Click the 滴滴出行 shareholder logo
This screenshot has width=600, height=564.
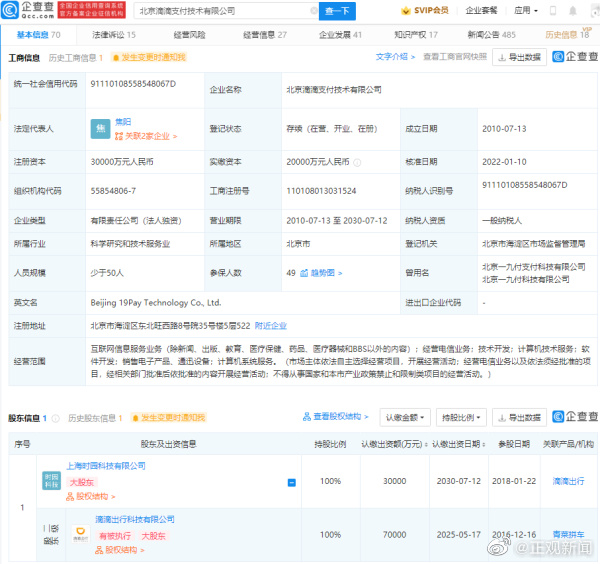81,534
